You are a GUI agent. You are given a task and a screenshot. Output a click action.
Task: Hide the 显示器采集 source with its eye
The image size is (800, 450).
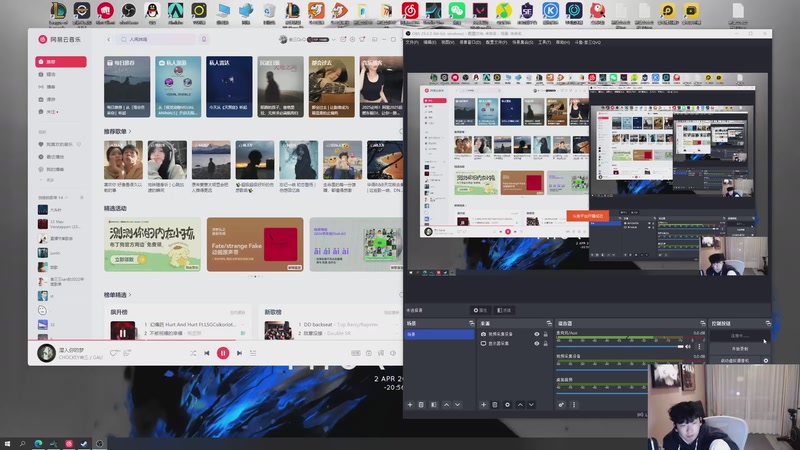pyautogui.click(x=536, y=343)
